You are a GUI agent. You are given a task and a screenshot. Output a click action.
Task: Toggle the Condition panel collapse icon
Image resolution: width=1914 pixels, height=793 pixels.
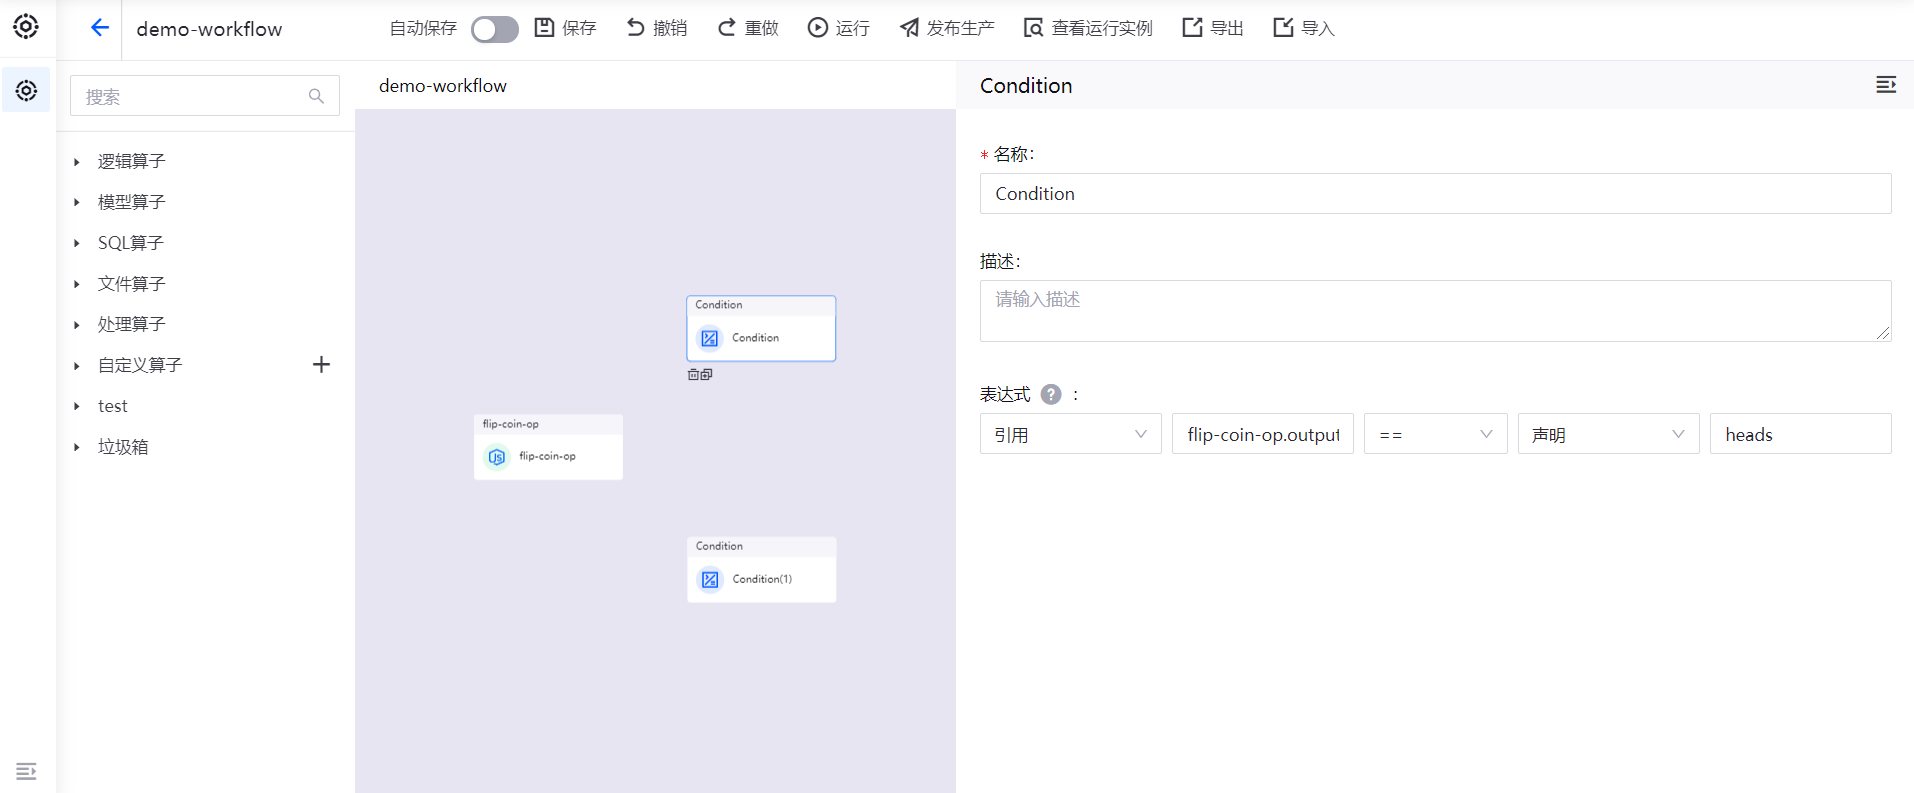[x=1886, y=85]
